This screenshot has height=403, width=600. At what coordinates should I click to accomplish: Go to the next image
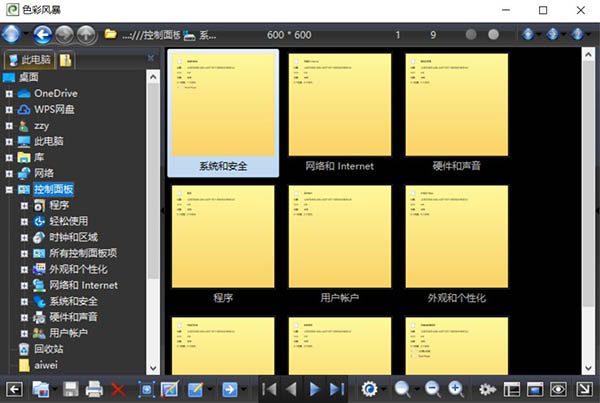[315, 389]
